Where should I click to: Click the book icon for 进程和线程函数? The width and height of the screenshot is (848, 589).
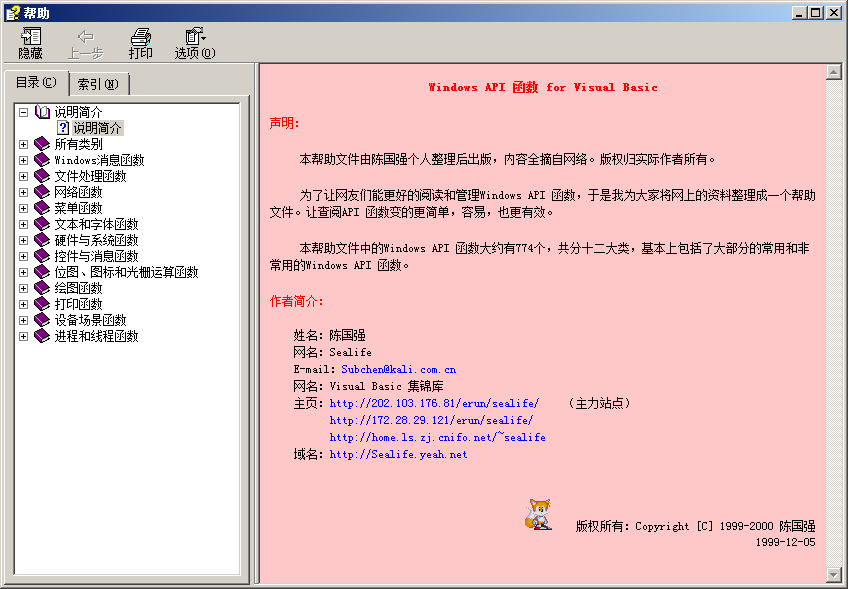coord(42,336)
